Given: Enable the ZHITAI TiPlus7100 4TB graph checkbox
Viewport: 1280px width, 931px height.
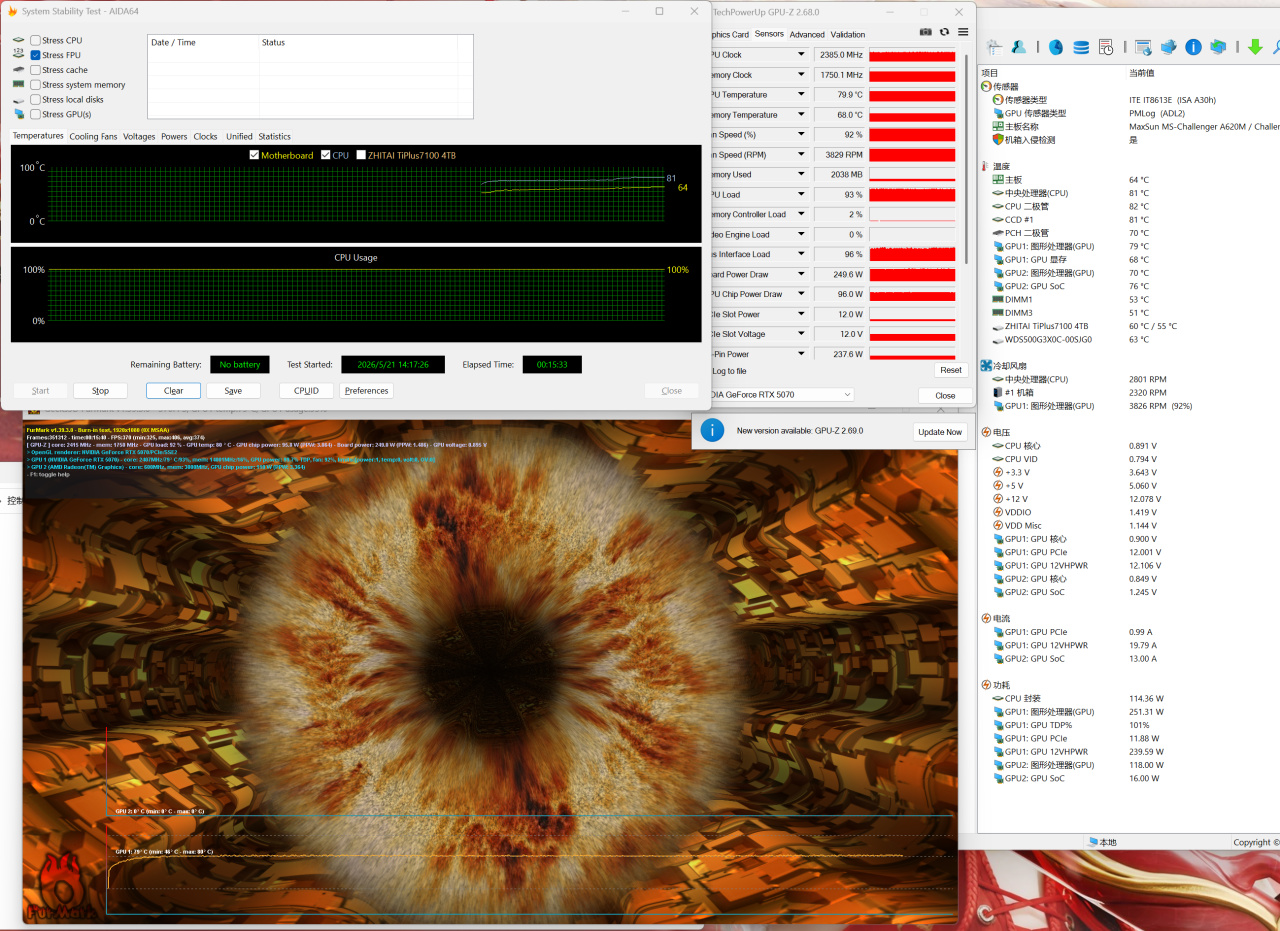Looking at the screenshot, I should tap(361, 155).
